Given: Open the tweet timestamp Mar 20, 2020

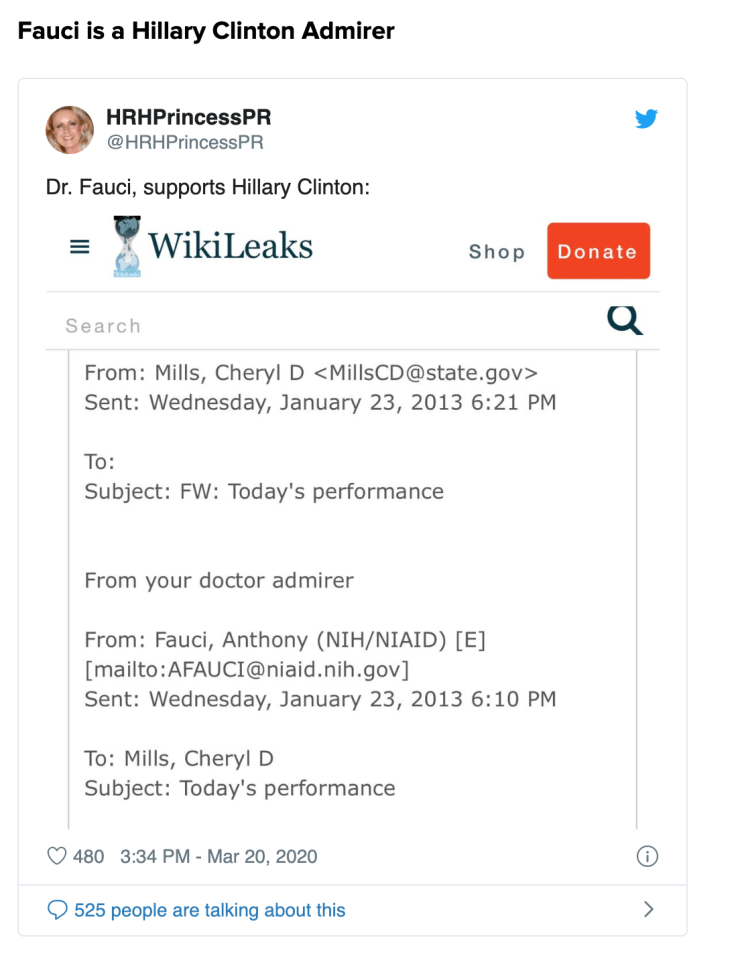Looking at the screenshot, I should (x=218, y=856).
